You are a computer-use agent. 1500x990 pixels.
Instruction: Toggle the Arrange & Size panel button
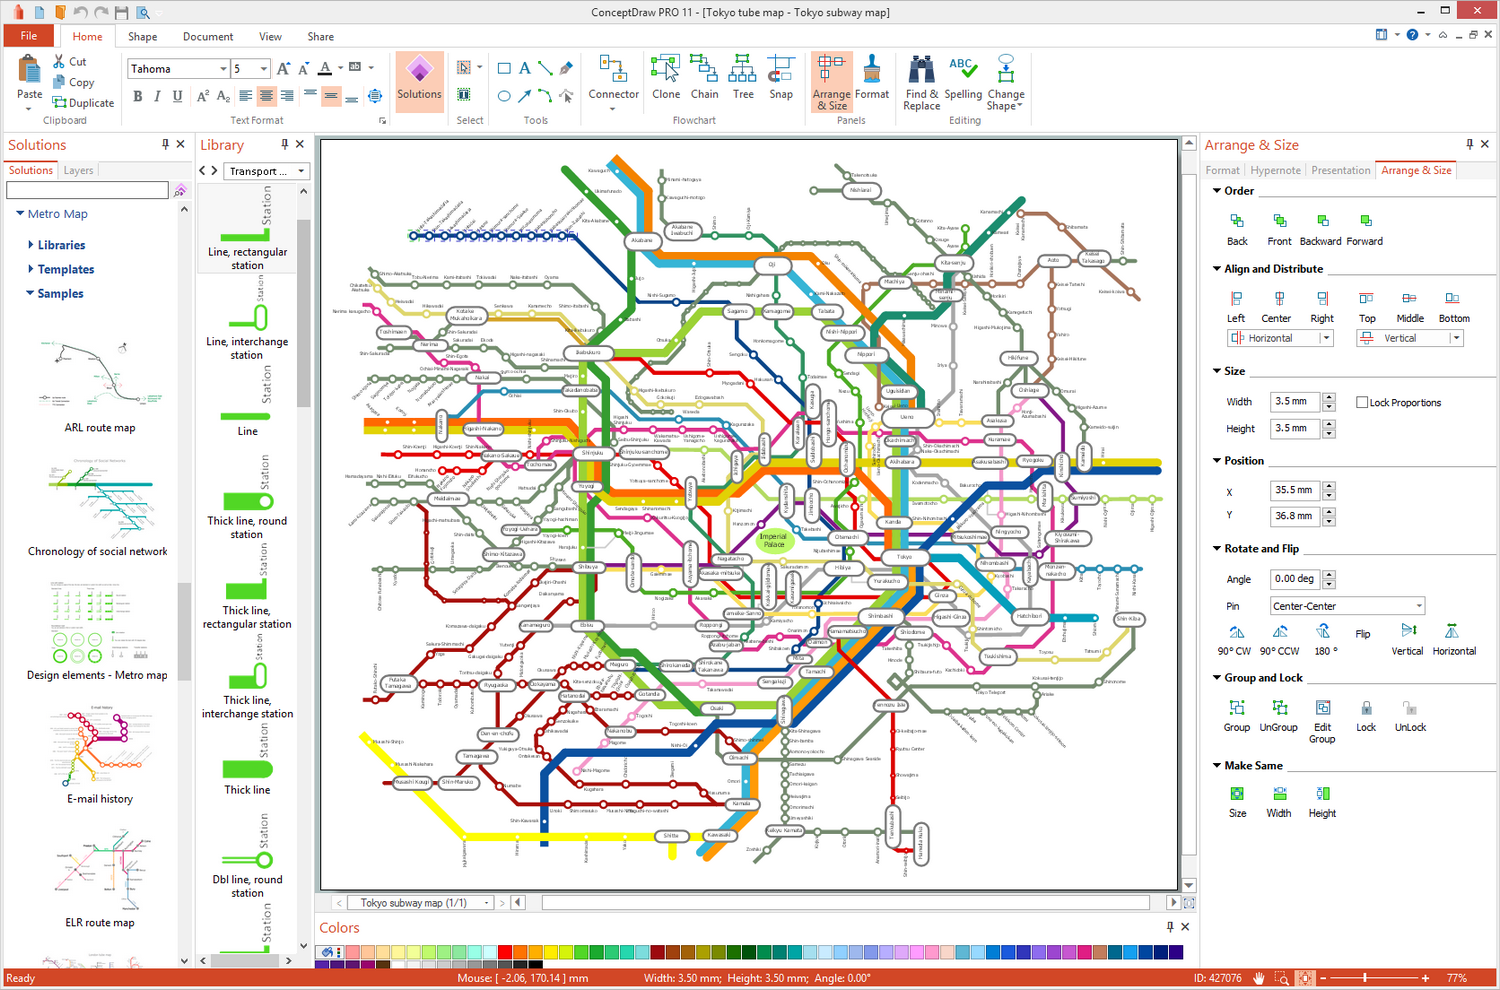[x=831, y=82]
